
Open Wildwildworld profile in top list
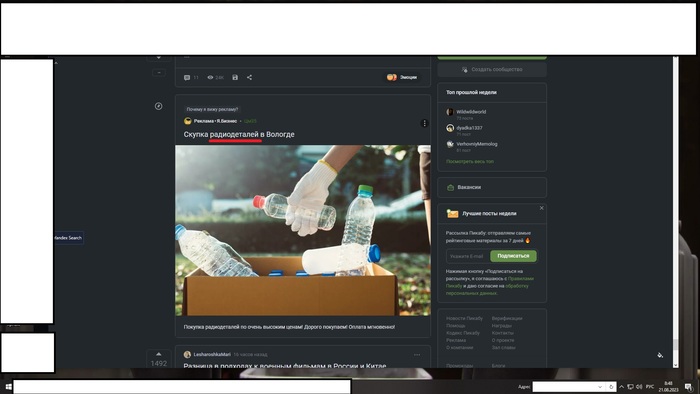(471, 112)
